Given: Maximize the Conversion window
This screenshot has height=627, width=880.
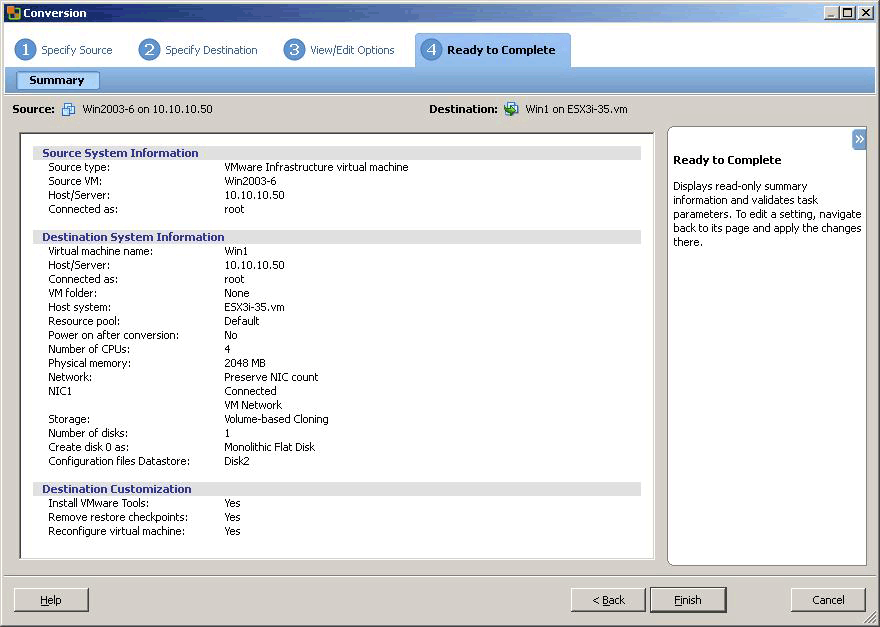Looking at the screenshot, I should click(847, 13).
